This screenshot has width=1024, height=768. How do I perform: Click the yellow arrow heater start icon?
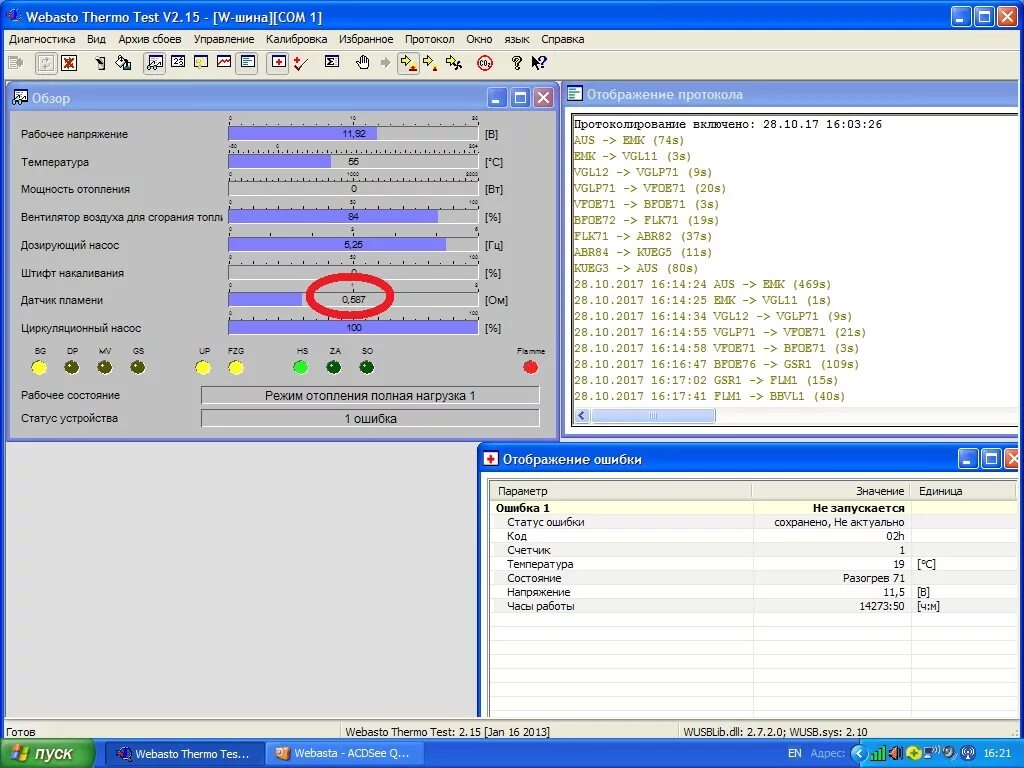(x=409, y=63)
